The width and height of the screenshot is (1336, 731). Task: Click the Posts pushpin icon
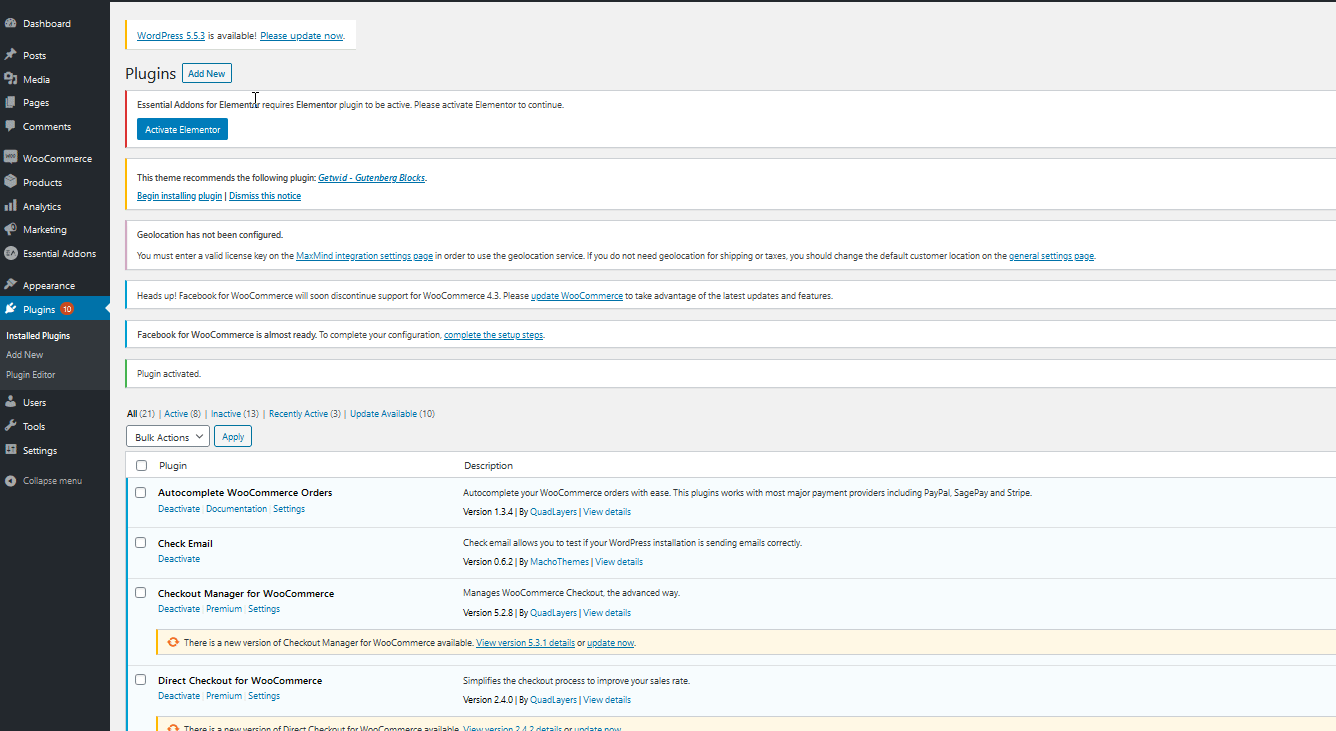pyautogui.click(x=11, y=55)
